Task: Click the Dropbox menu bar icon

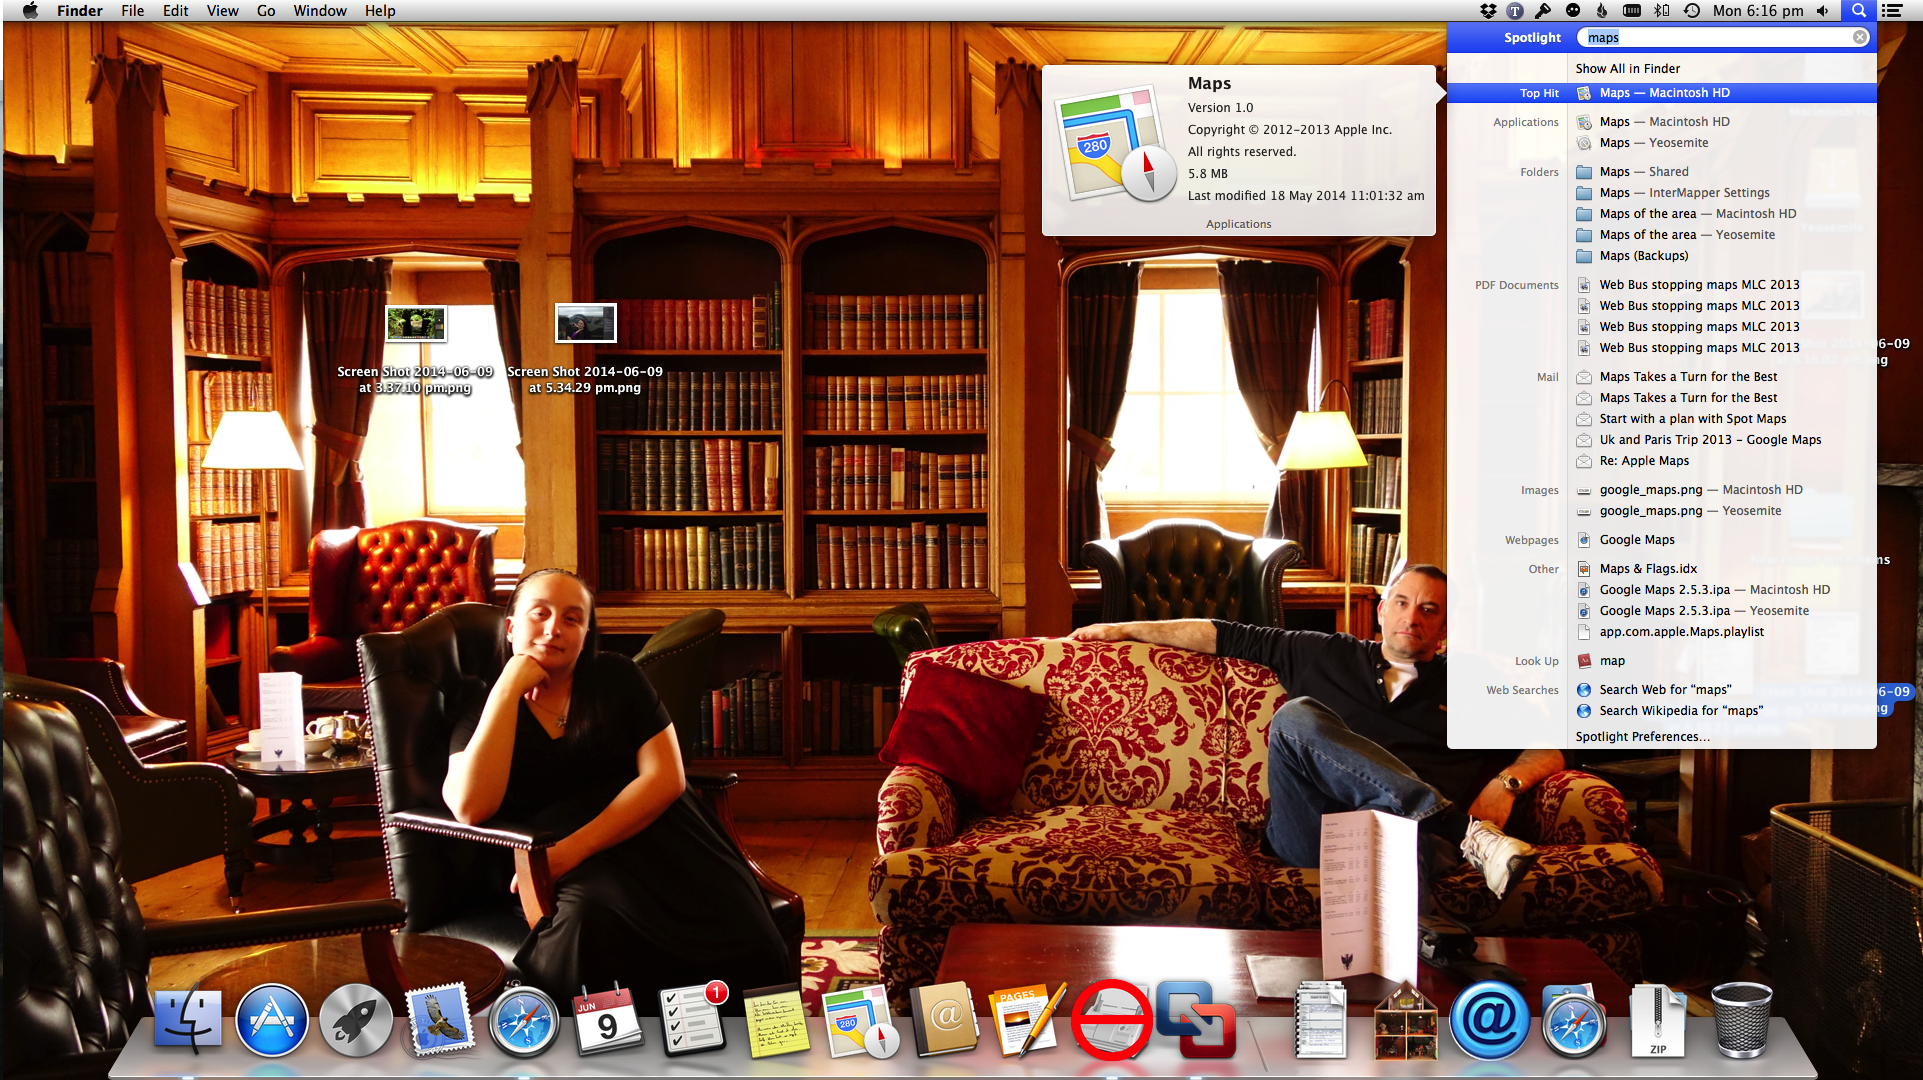Action: click(x=1487, y=11)
